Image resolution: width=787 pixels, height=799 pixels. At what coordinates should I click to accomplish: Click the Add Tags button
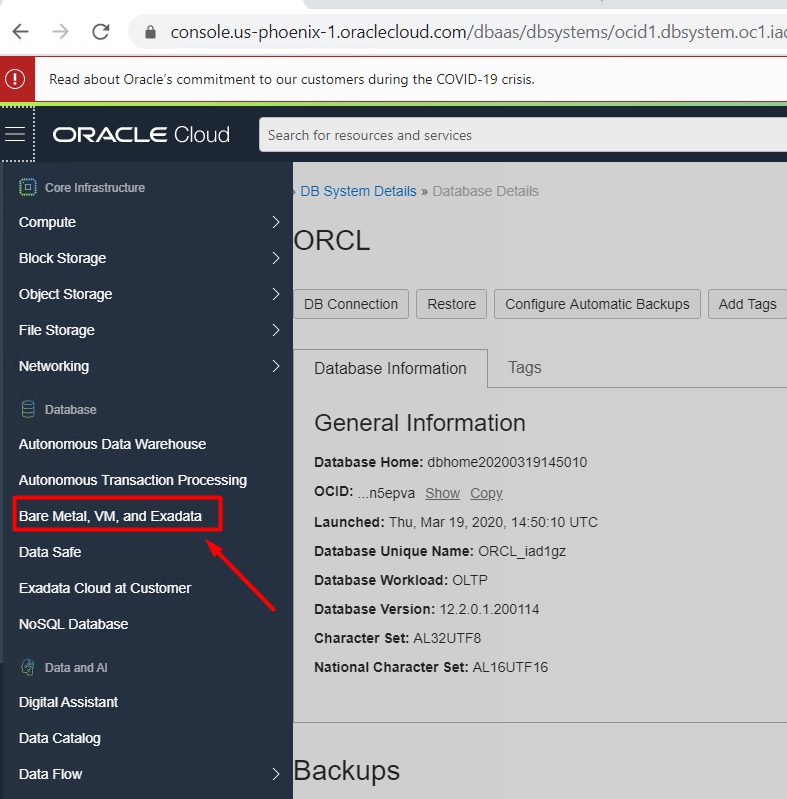747,304
